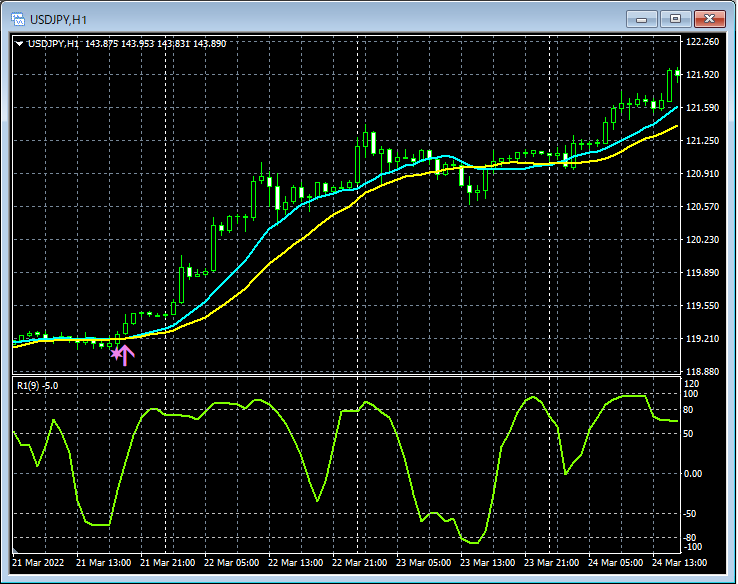738x584 pixels.
Task: Minimize the USDJPY,H1 chart window
Action: coord(641,19)
